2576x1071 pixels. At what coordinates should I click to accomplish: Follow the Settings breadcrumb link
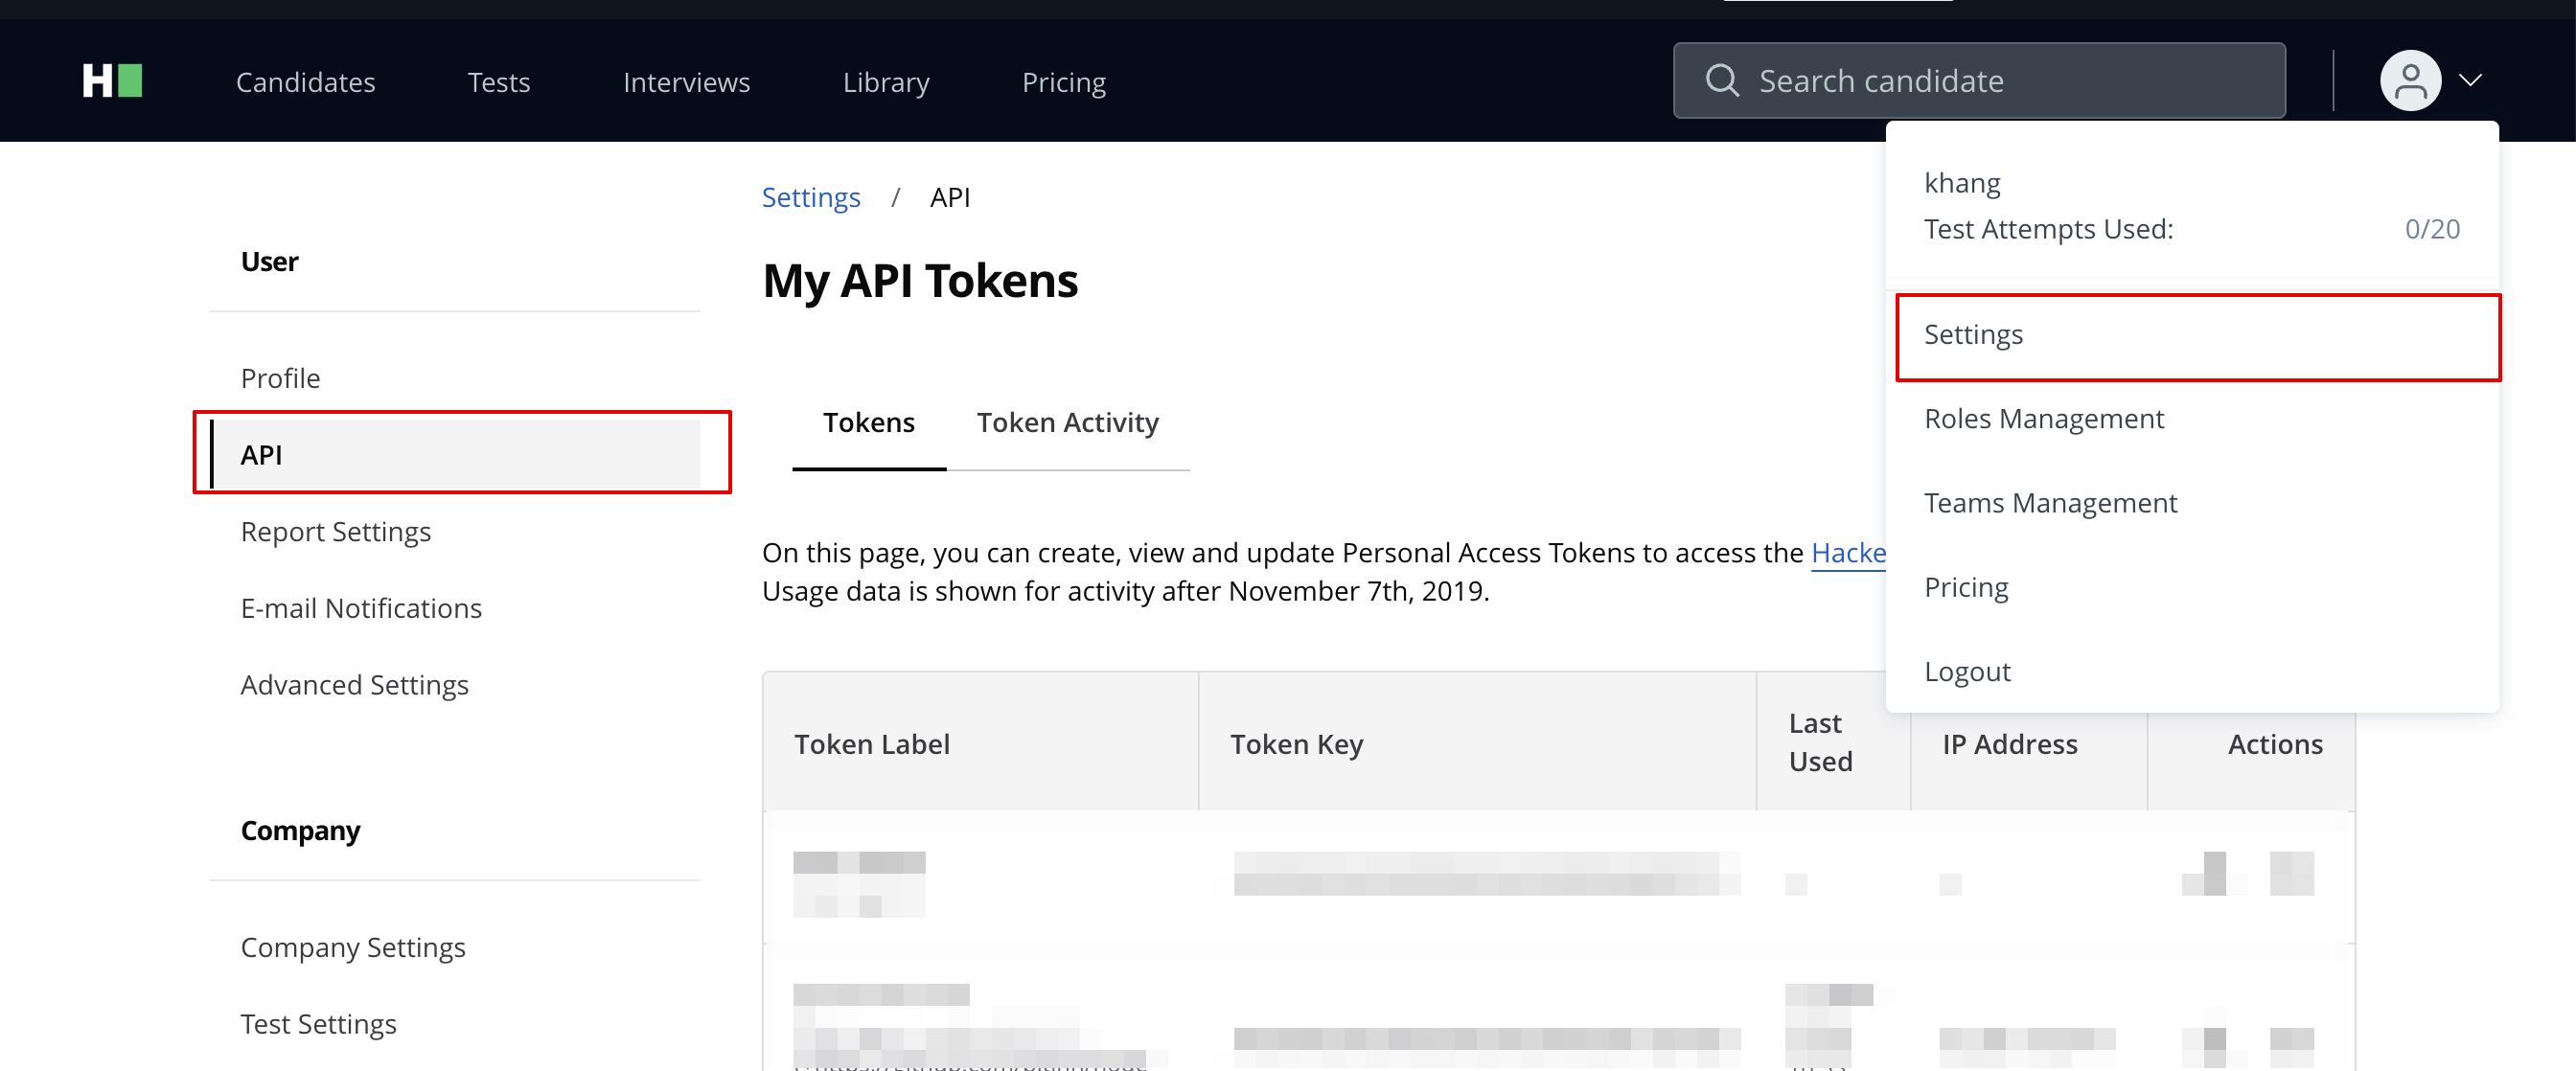click(810, 198)
